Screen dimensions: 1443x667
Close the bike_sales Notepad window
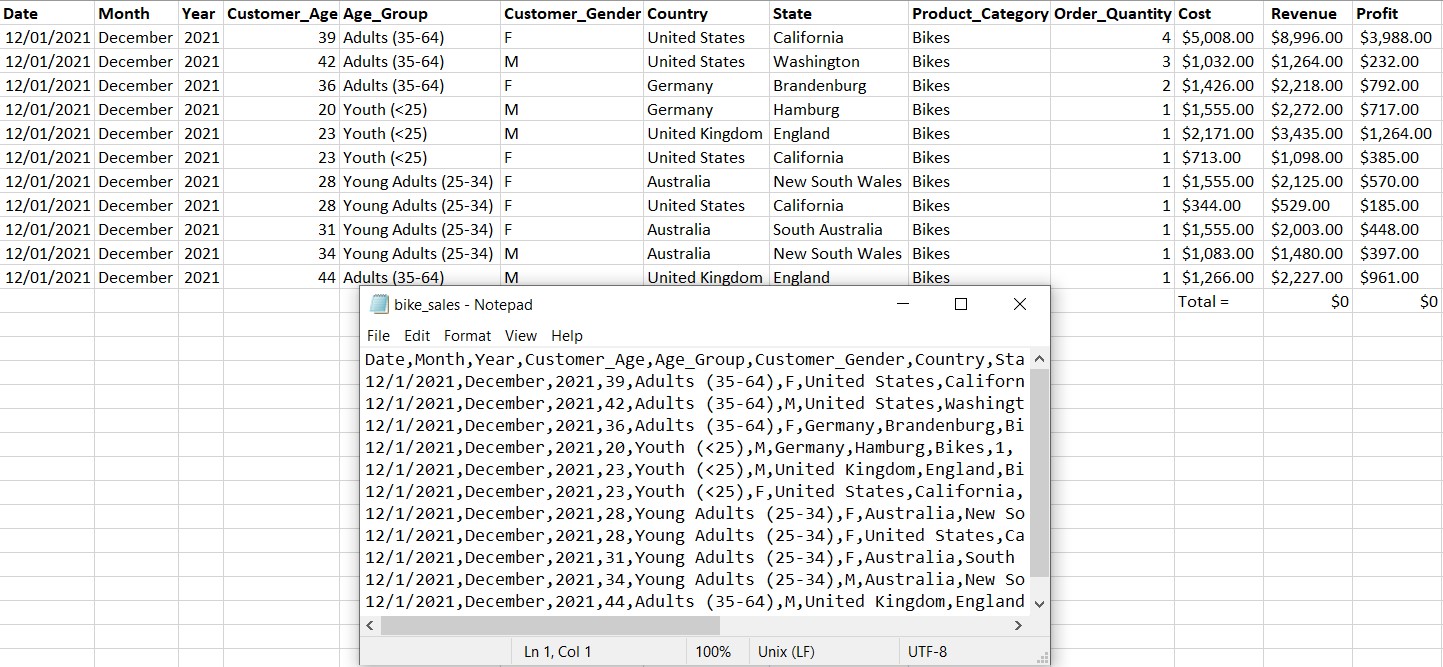pos(1019,304)
